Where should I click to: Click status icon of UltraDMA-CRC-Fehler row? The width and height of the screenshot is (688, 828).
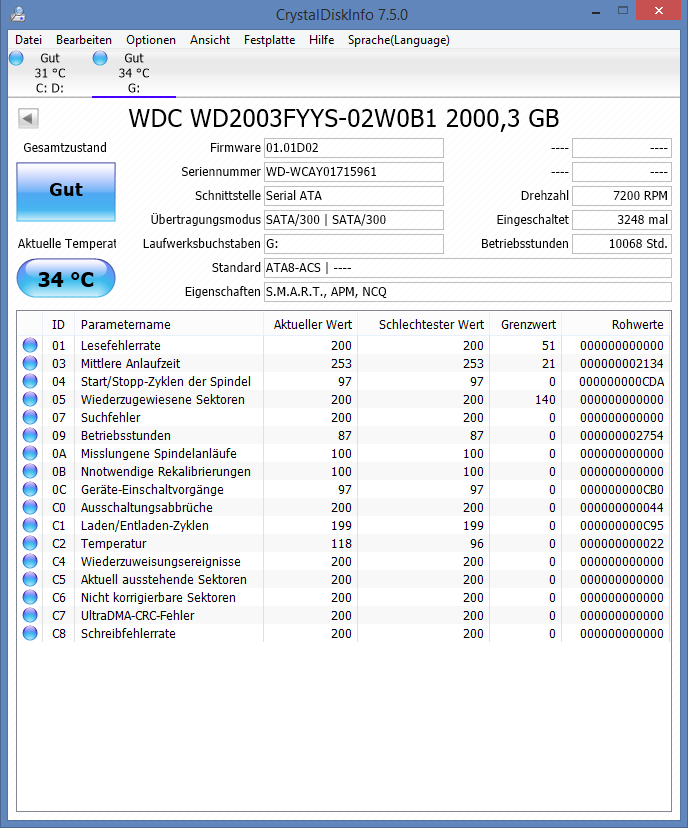(x=30, y=615)
